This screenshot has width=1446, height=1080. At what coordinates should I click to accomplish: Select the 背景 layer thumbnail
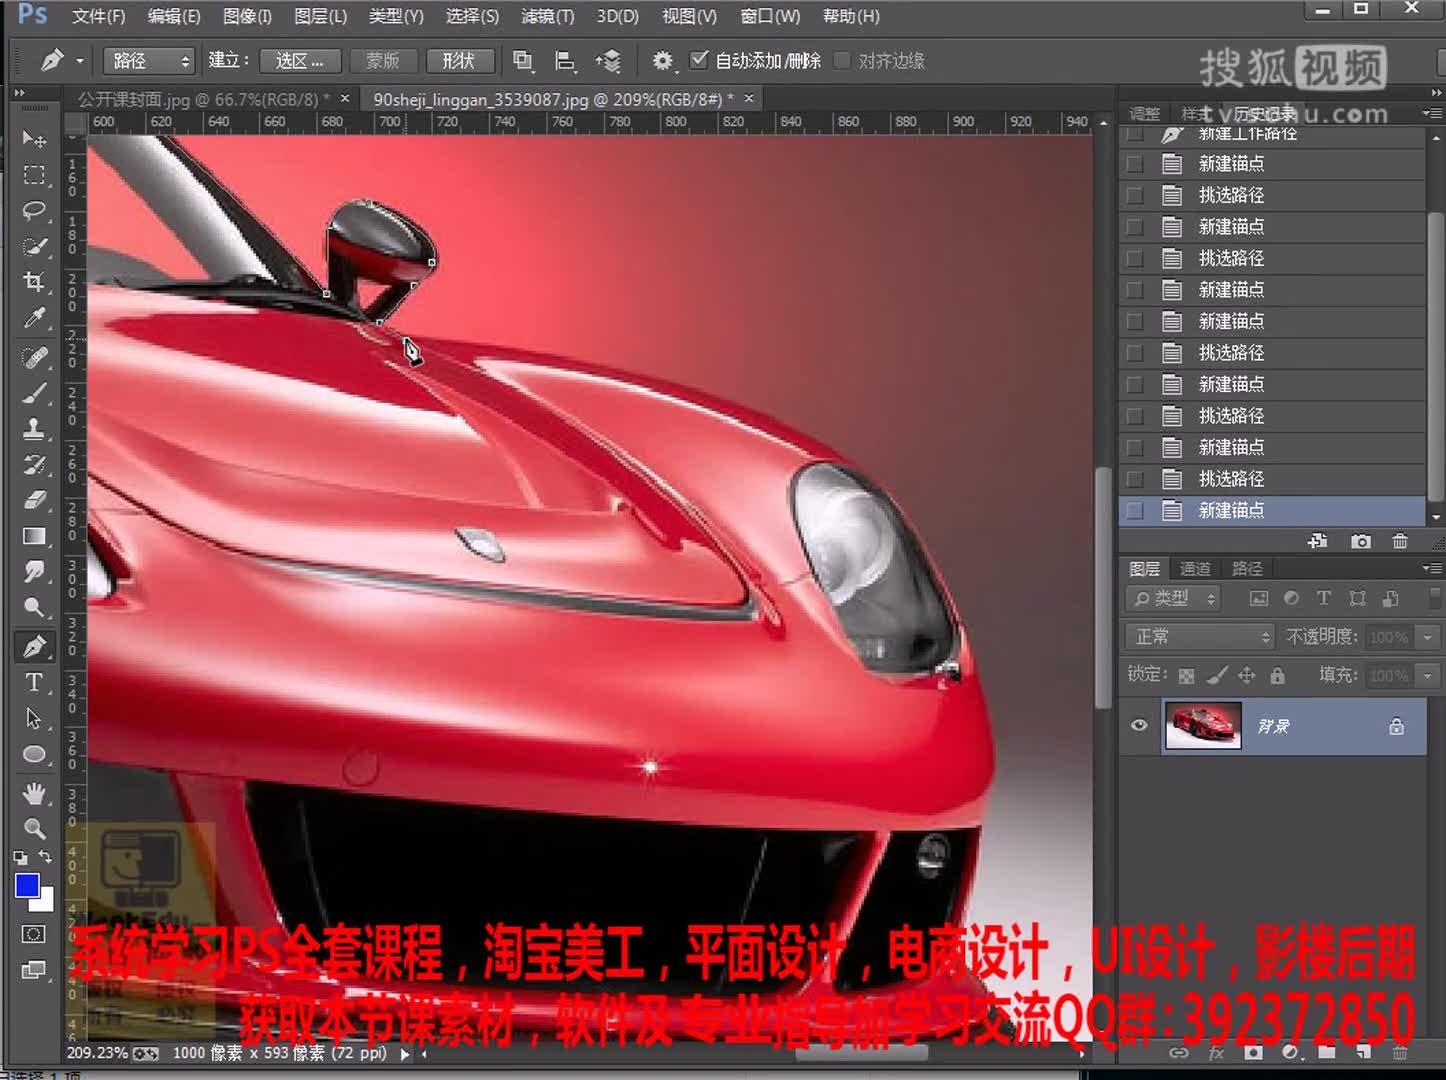(1203, 726)
